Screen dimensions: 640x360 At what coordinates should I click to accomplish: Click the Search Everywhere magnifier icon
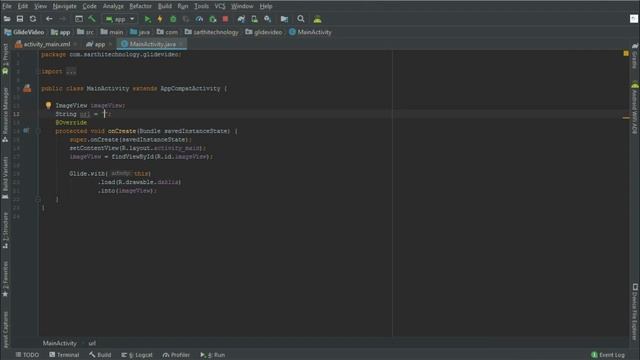301,19
